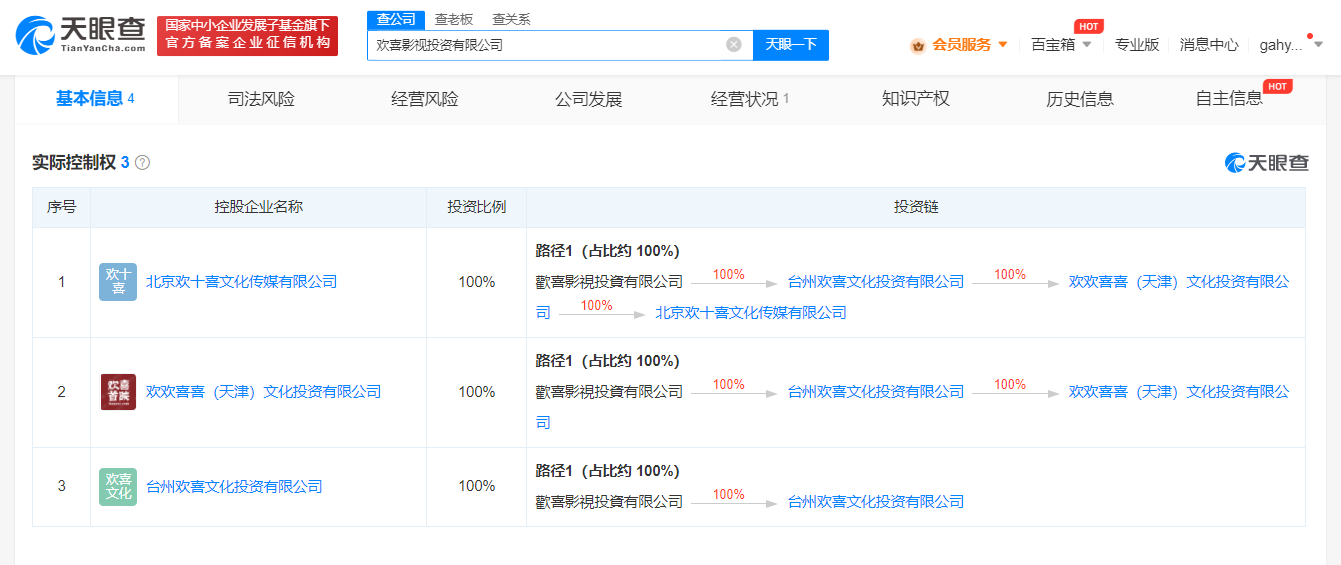The height and width of the screenshot is (565, 1341).
Task: Open 北京欢十喜文化传媒有限公司 link in row 1
Action: 241,282
